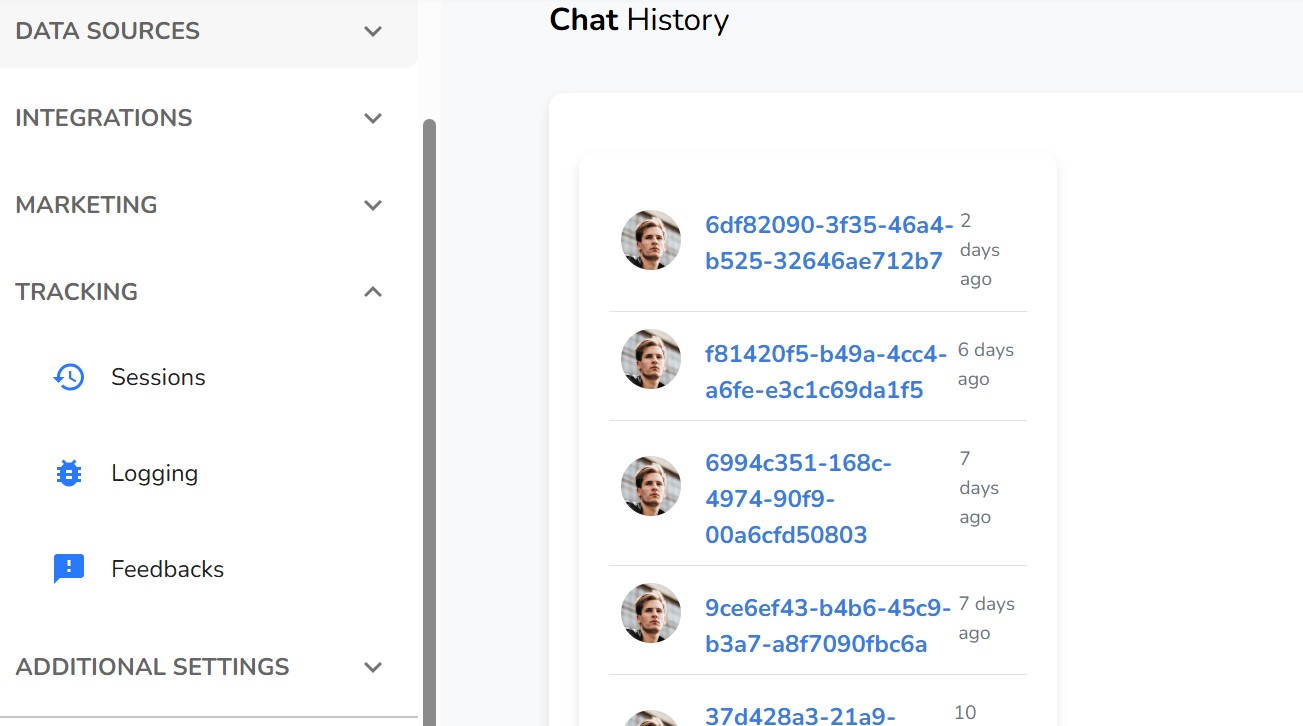Expand the Integrations section chevron

pyautogui.click(x=373, y=118)
